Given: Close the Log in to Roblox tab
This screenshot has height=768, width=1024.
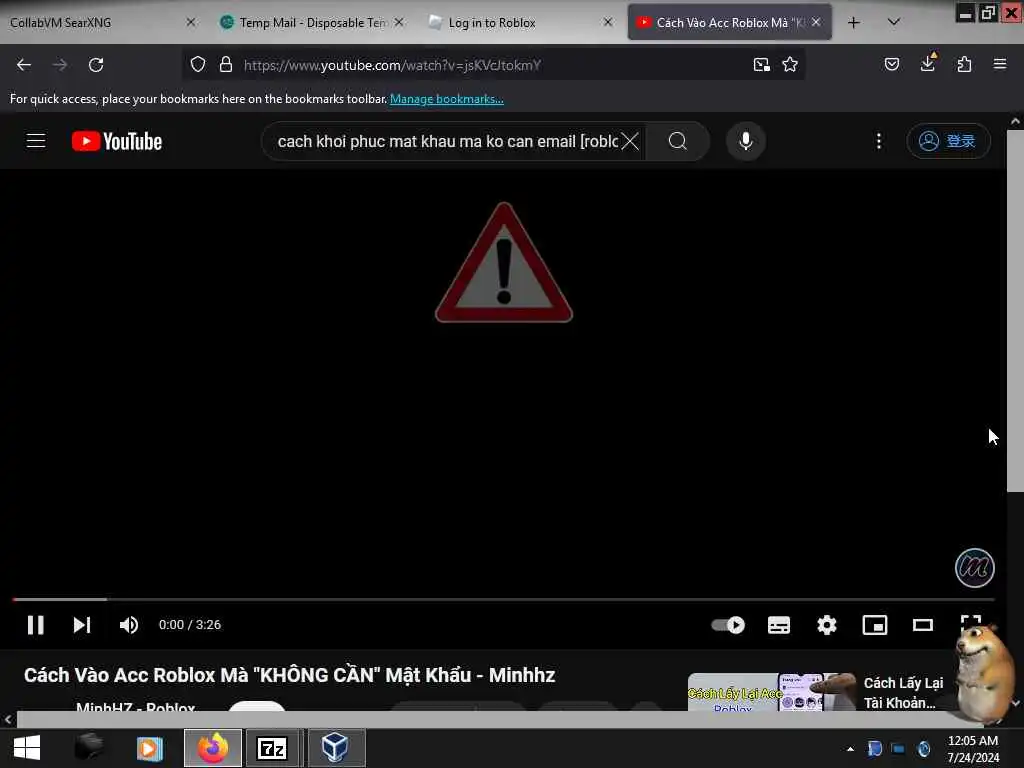Looking at the screenshot, I should coord(608,22).
